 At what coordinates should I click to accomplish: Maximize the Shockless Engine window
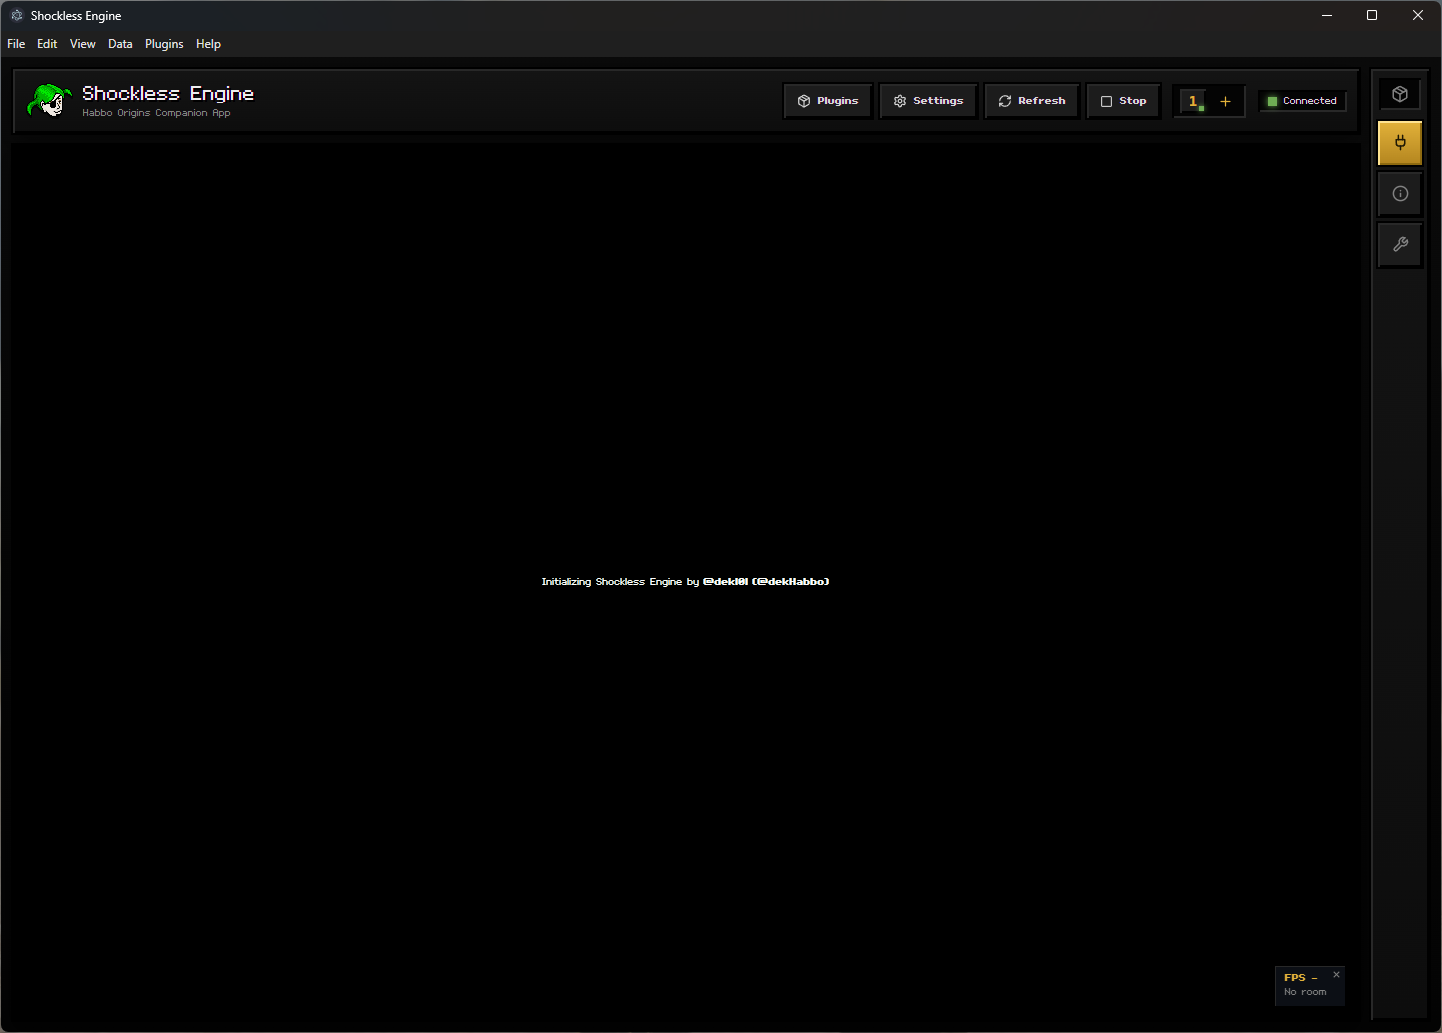[1372, 16]
